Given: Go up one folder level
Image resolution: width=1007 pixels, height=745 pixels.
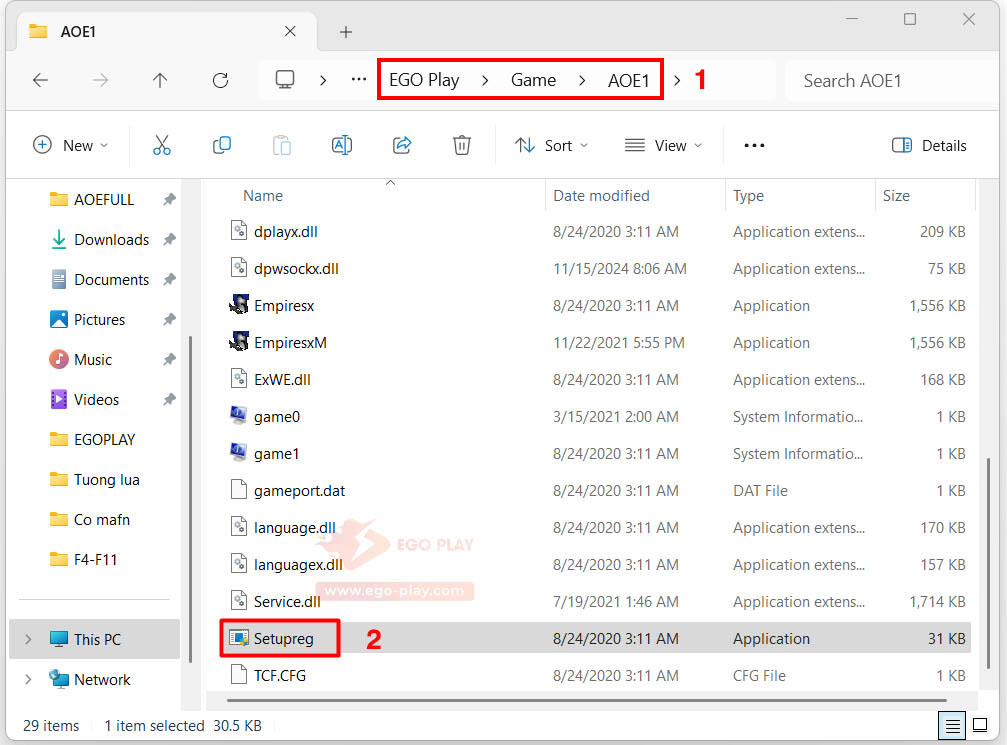Looking at the screenshot, I should click(160, 80).
